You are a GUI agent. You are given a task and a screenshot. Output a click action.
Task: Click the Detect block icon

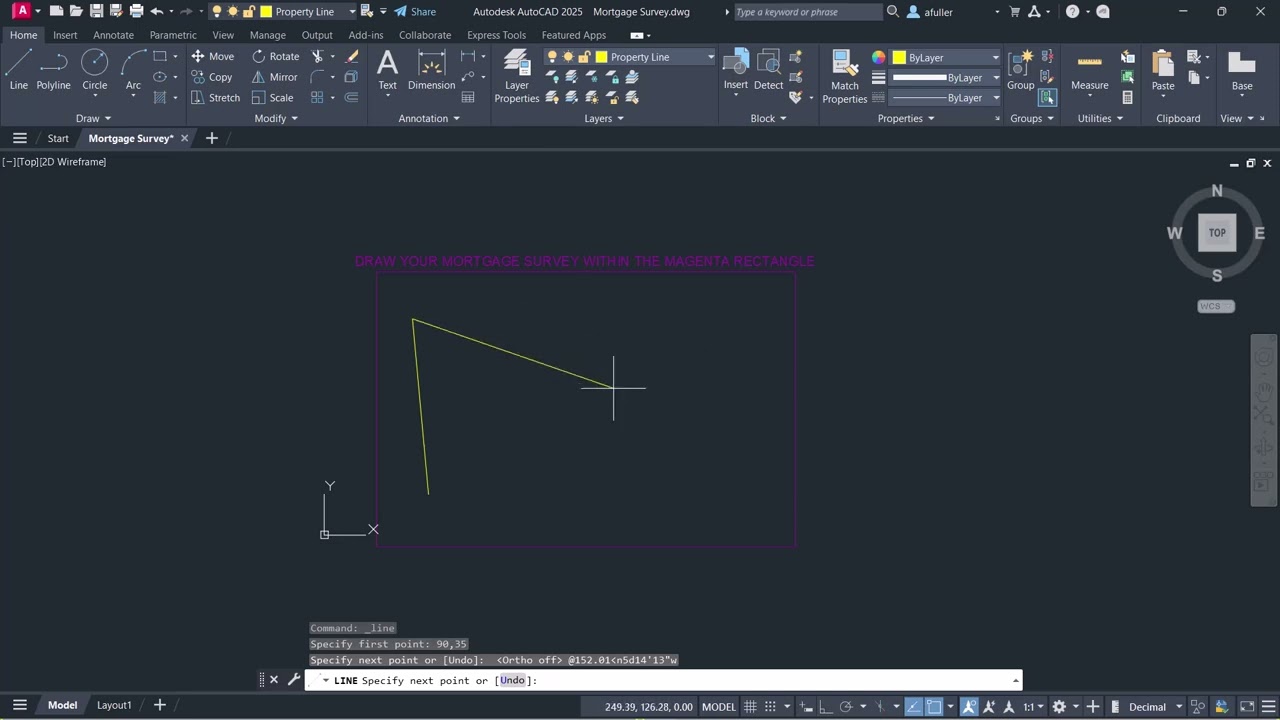pyautogui.click(x=768, y=70)
